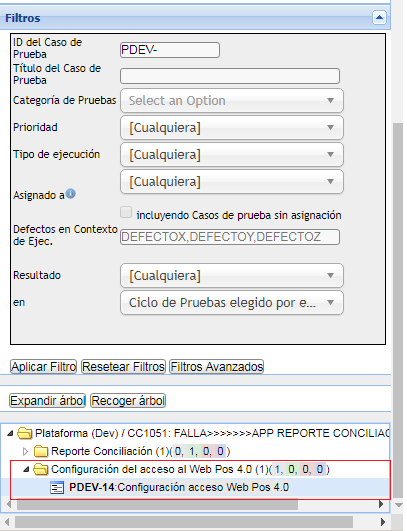Click the tree scrollbar right arrow
This screenshot has height=531, width=407.
[381, 504]
